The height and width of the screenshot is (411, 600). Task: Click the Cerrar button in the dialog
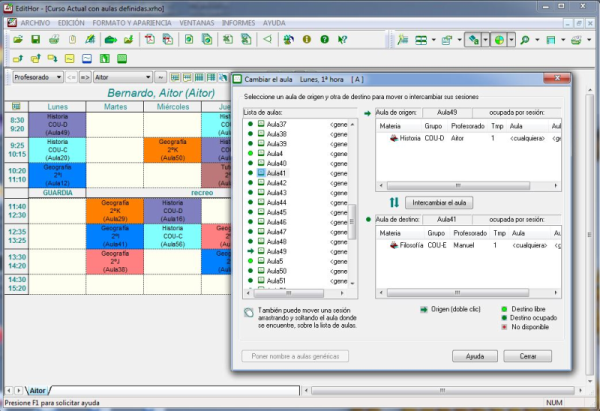(527, 356)
